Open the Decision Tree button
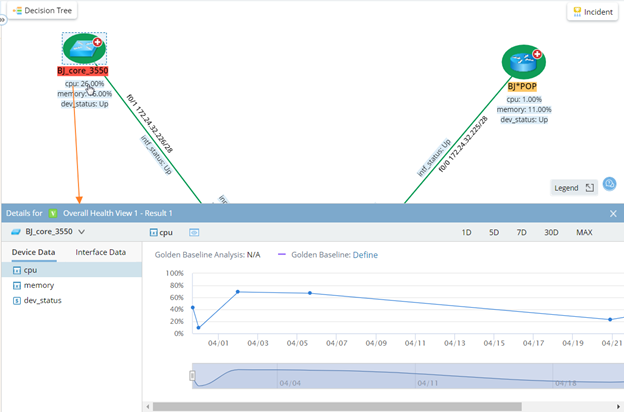This screenshot has width=624, height=412. coord(42,10)
